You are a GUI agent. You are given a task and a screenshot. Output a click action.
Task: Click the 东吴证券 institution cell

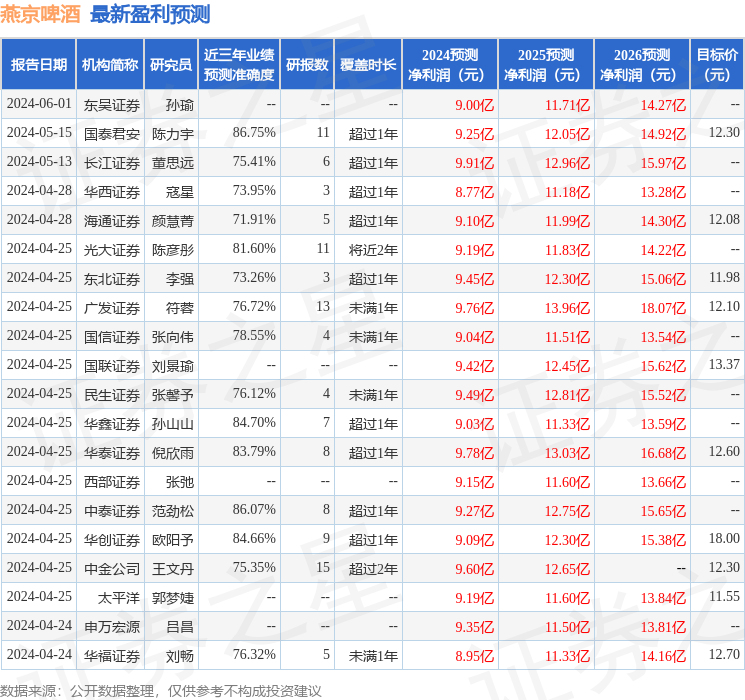tap(112, 105)
